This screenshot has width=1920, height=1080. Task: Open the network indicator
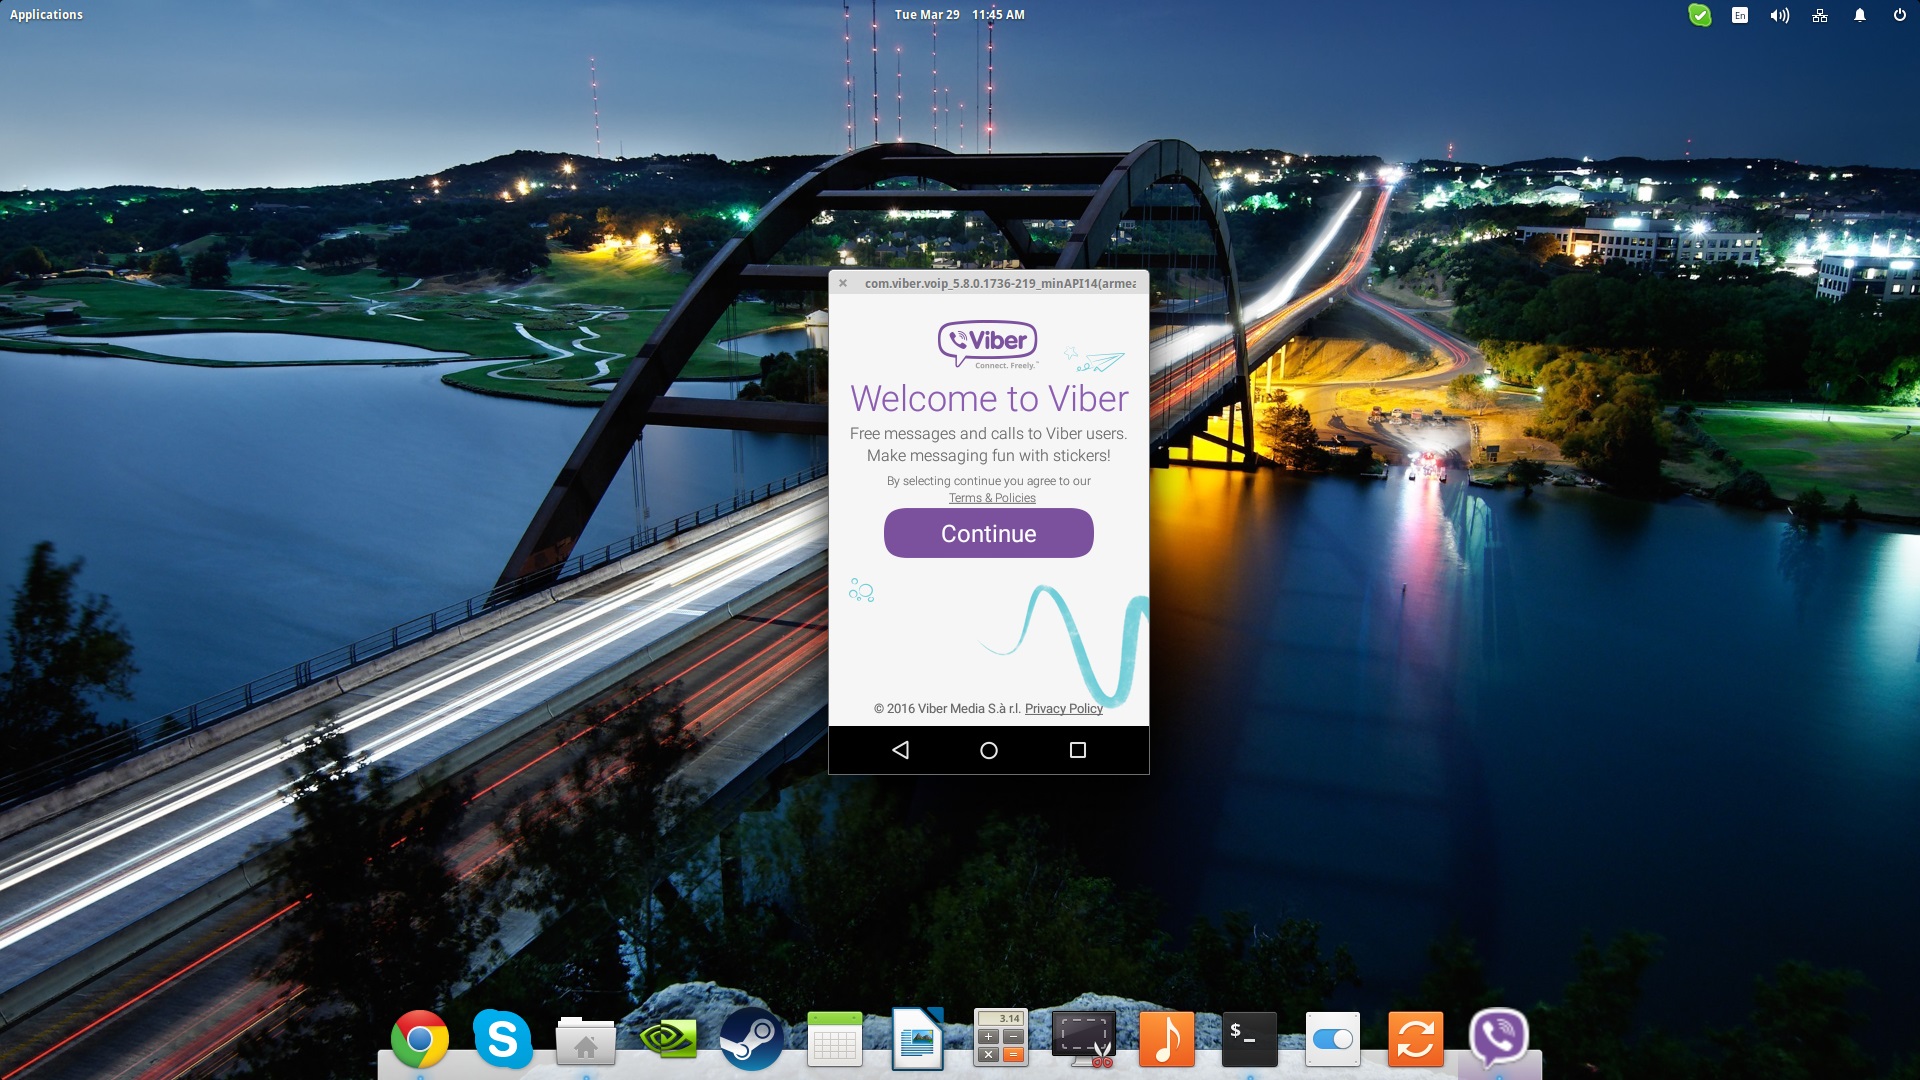1820,15
